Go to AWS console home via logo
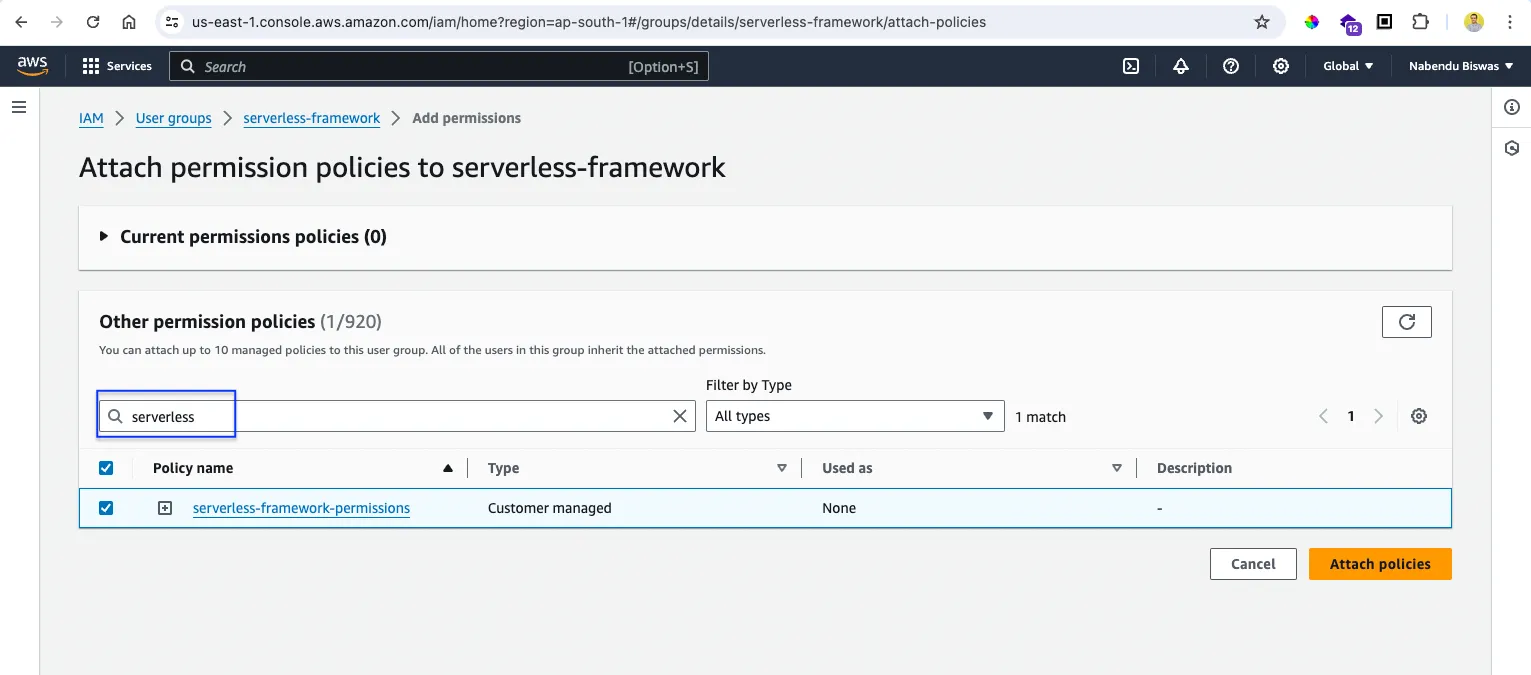The width and height of the screenshot is (1531, 675). pos(32,66)
